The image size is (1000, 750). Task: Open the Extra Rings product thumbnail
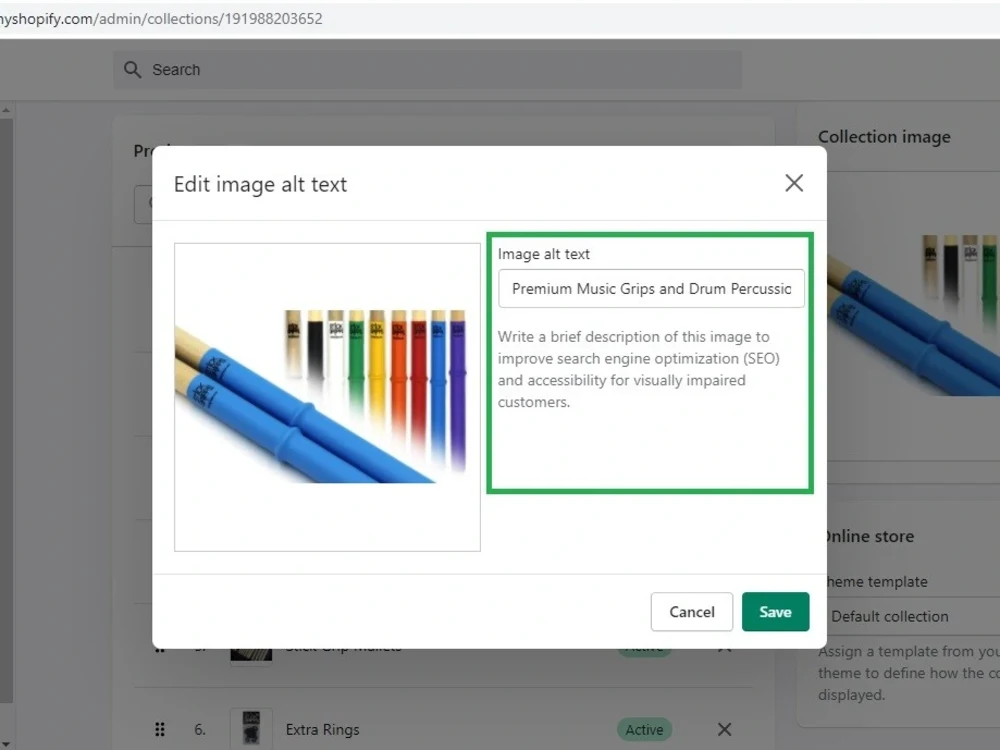(251, 728)
